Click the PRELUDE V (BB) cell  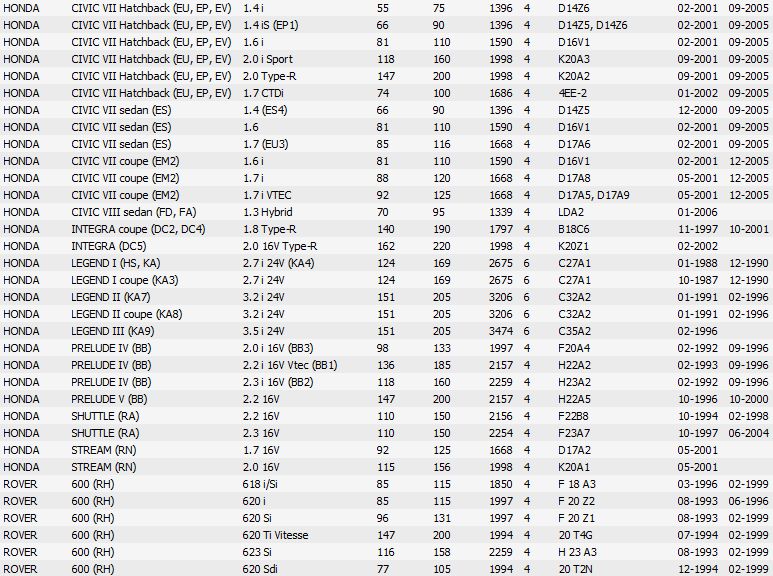click(109, 399)
